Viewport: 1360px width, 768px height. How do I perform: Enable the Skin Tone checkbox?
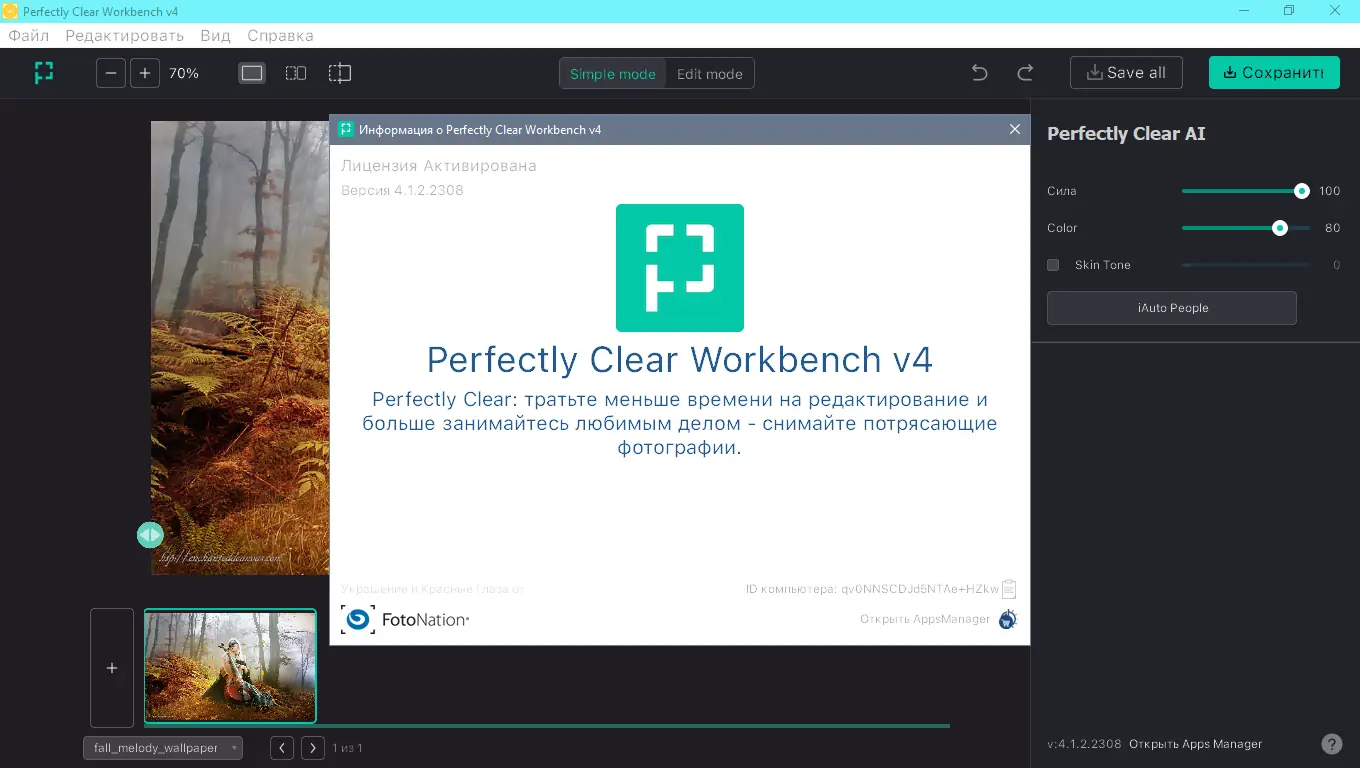pos(1053,265)
